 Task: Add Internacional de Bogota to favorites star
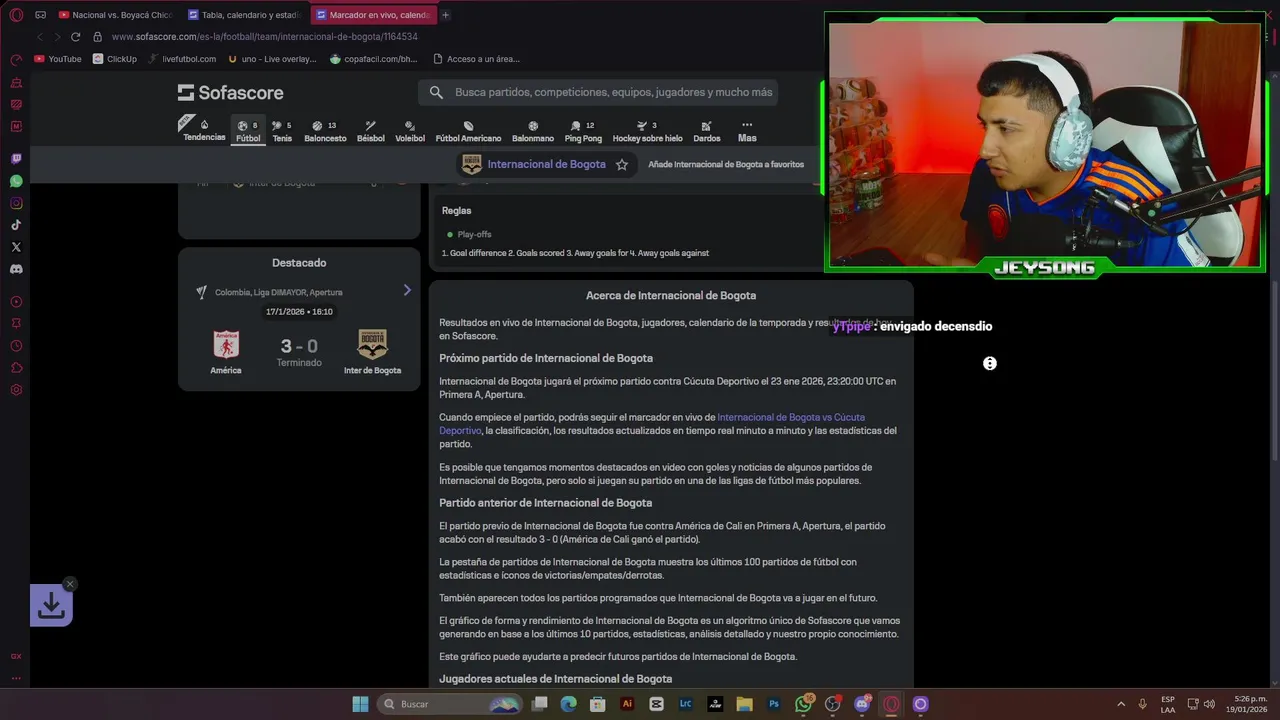pos(622,164)
